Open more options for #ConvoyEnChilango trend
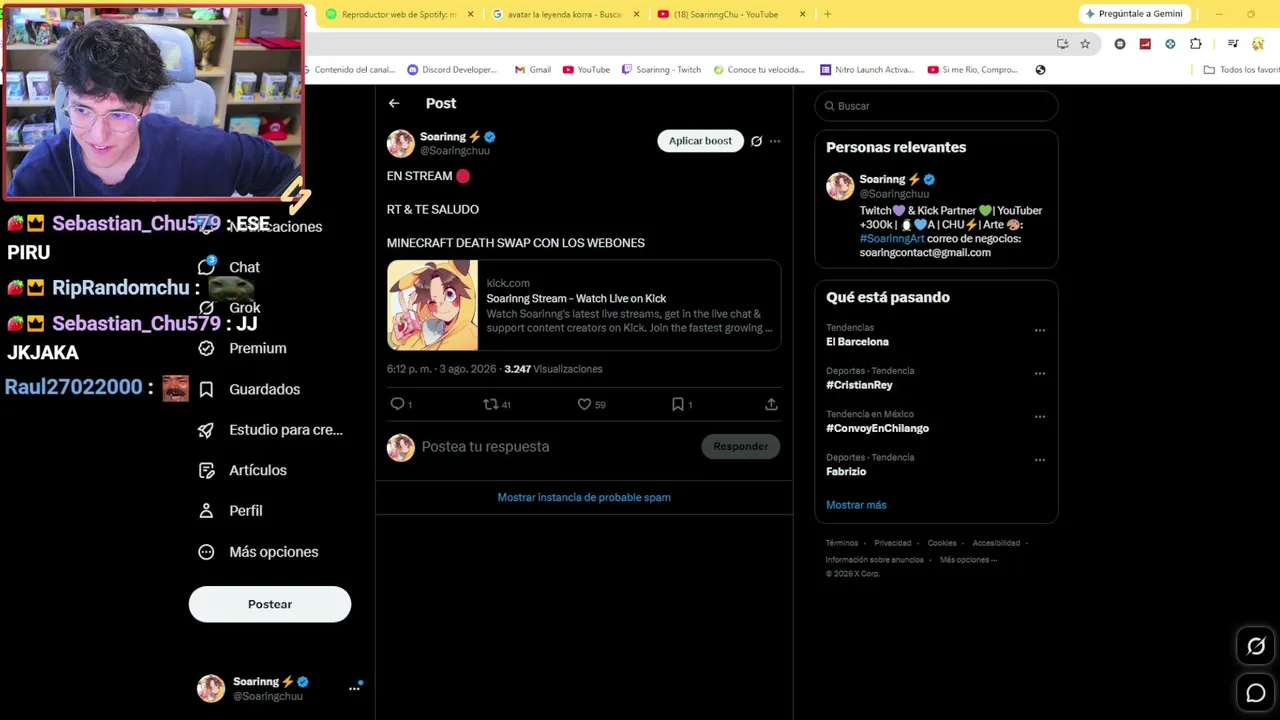 1040,416
